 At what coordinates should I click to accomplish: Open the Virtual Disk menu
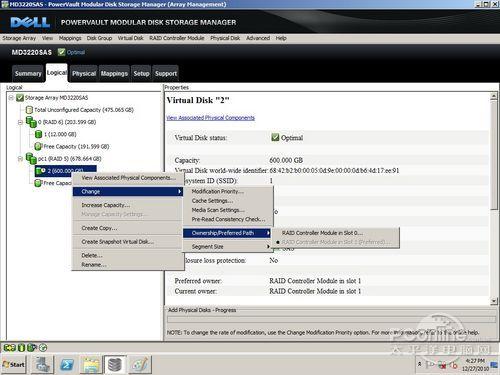130,38
